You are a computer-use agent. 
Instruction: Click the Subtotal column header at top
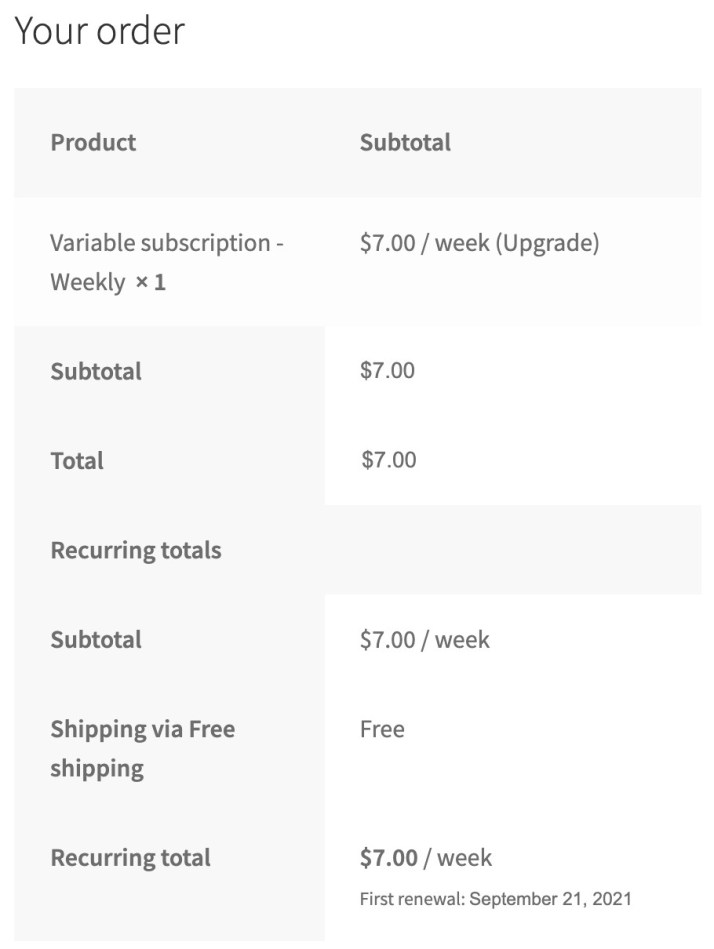[x=405, y=142]
